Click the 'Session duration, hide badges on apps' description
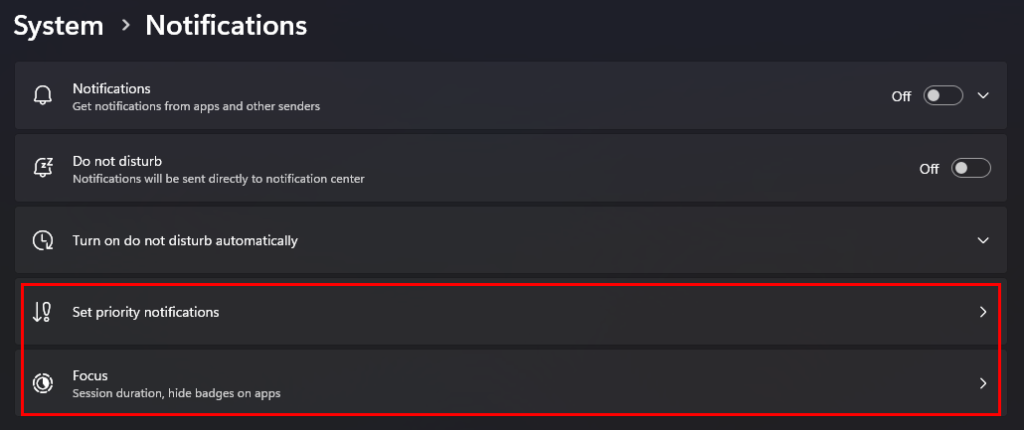 coord(176,393)
